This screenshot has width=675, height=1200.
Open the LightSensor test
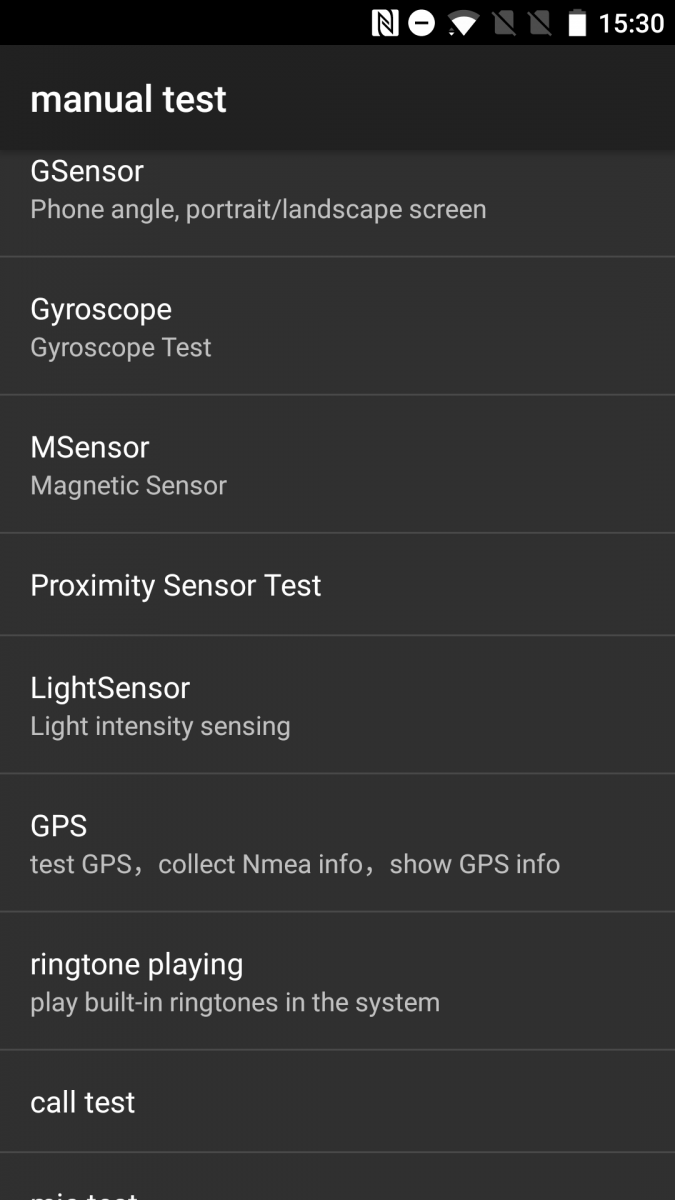coord(337,705)
